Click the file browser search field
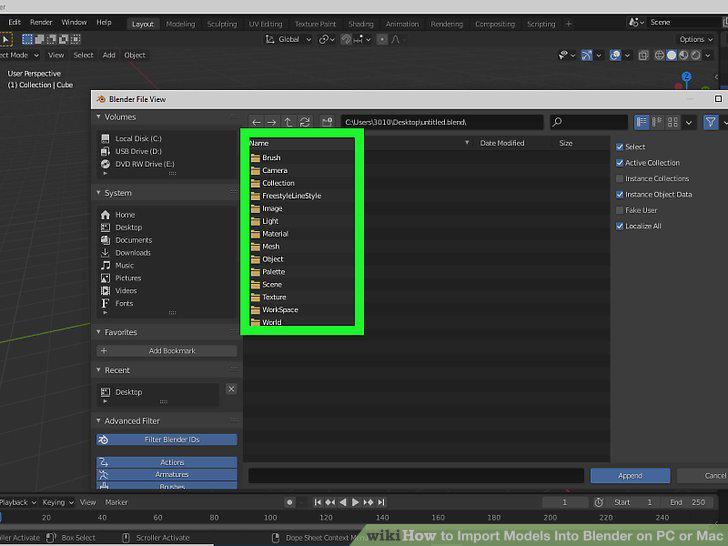The width and height of the screenshot is (728, 546). point(589,122)
